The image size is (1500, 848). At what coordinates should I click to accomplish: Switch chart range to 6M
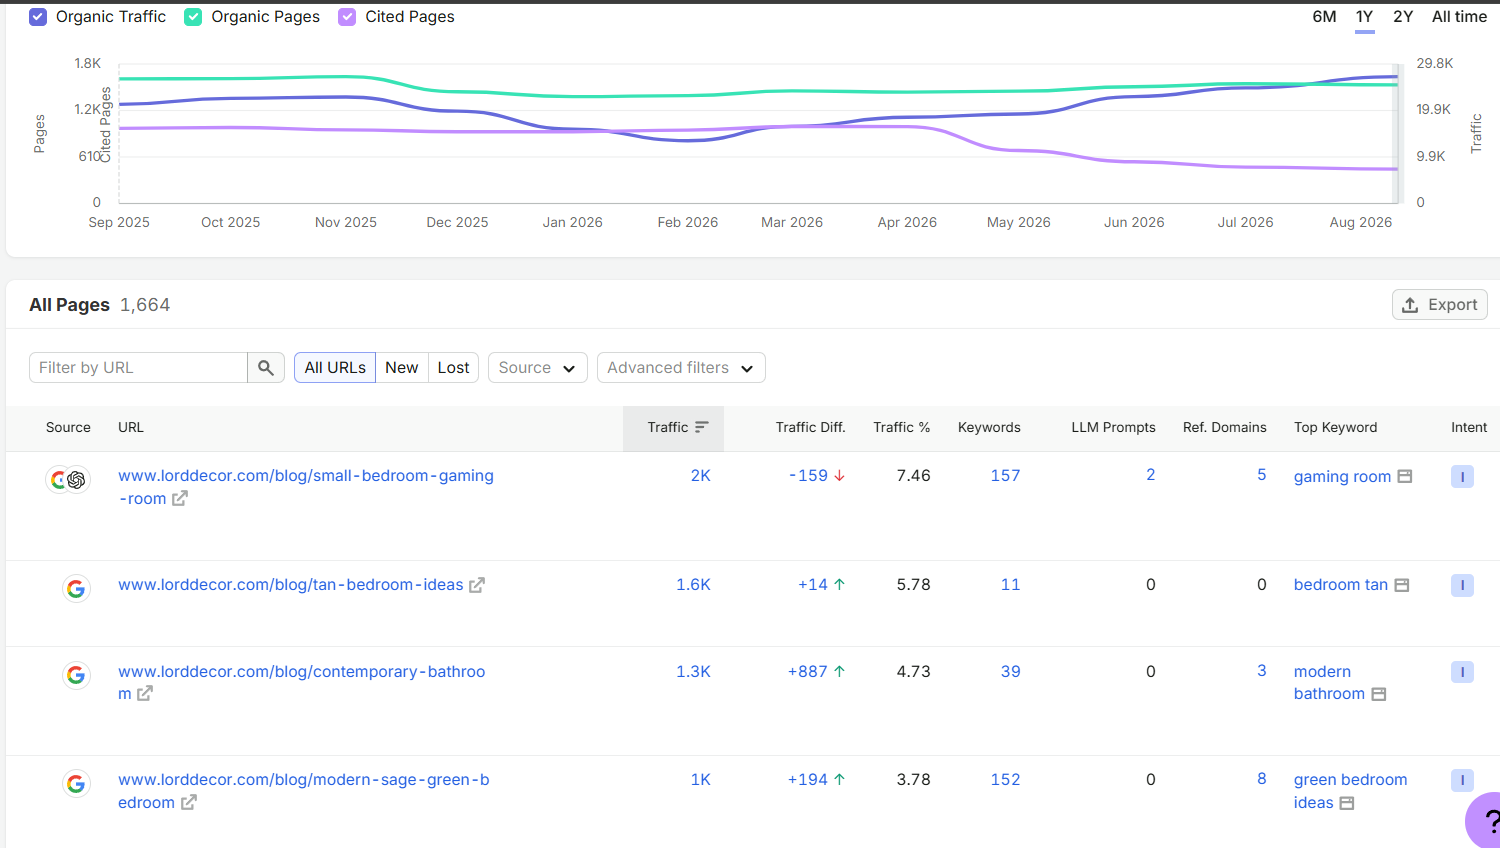pyautogui.click(x=1324, y=17)
